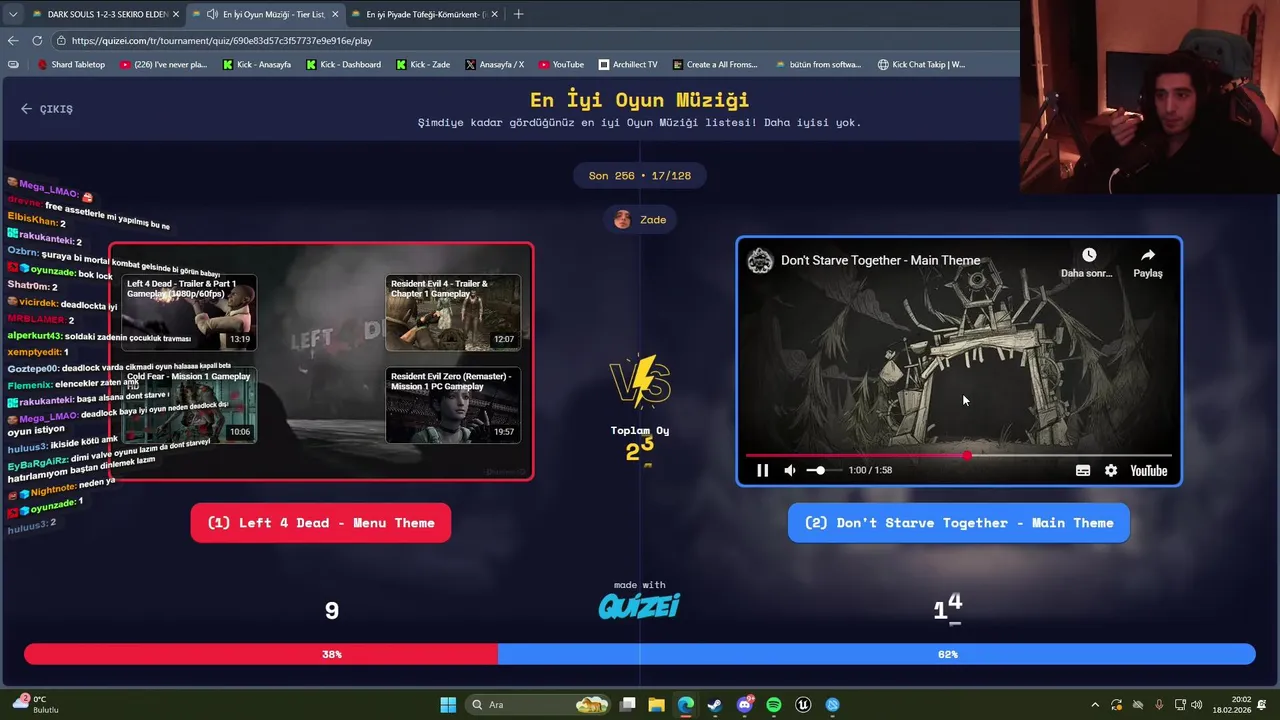Open Create a All Froms... bookmark
Screen dimensions: 1280x720
pyautogui.click(x=716, y=64)
